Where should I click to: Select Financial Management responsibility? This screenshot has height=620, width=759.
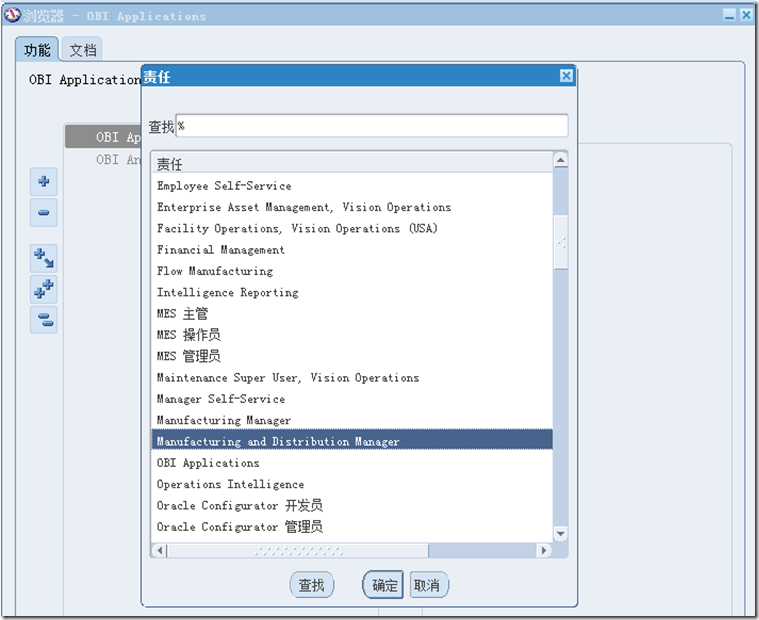point(352,250)
